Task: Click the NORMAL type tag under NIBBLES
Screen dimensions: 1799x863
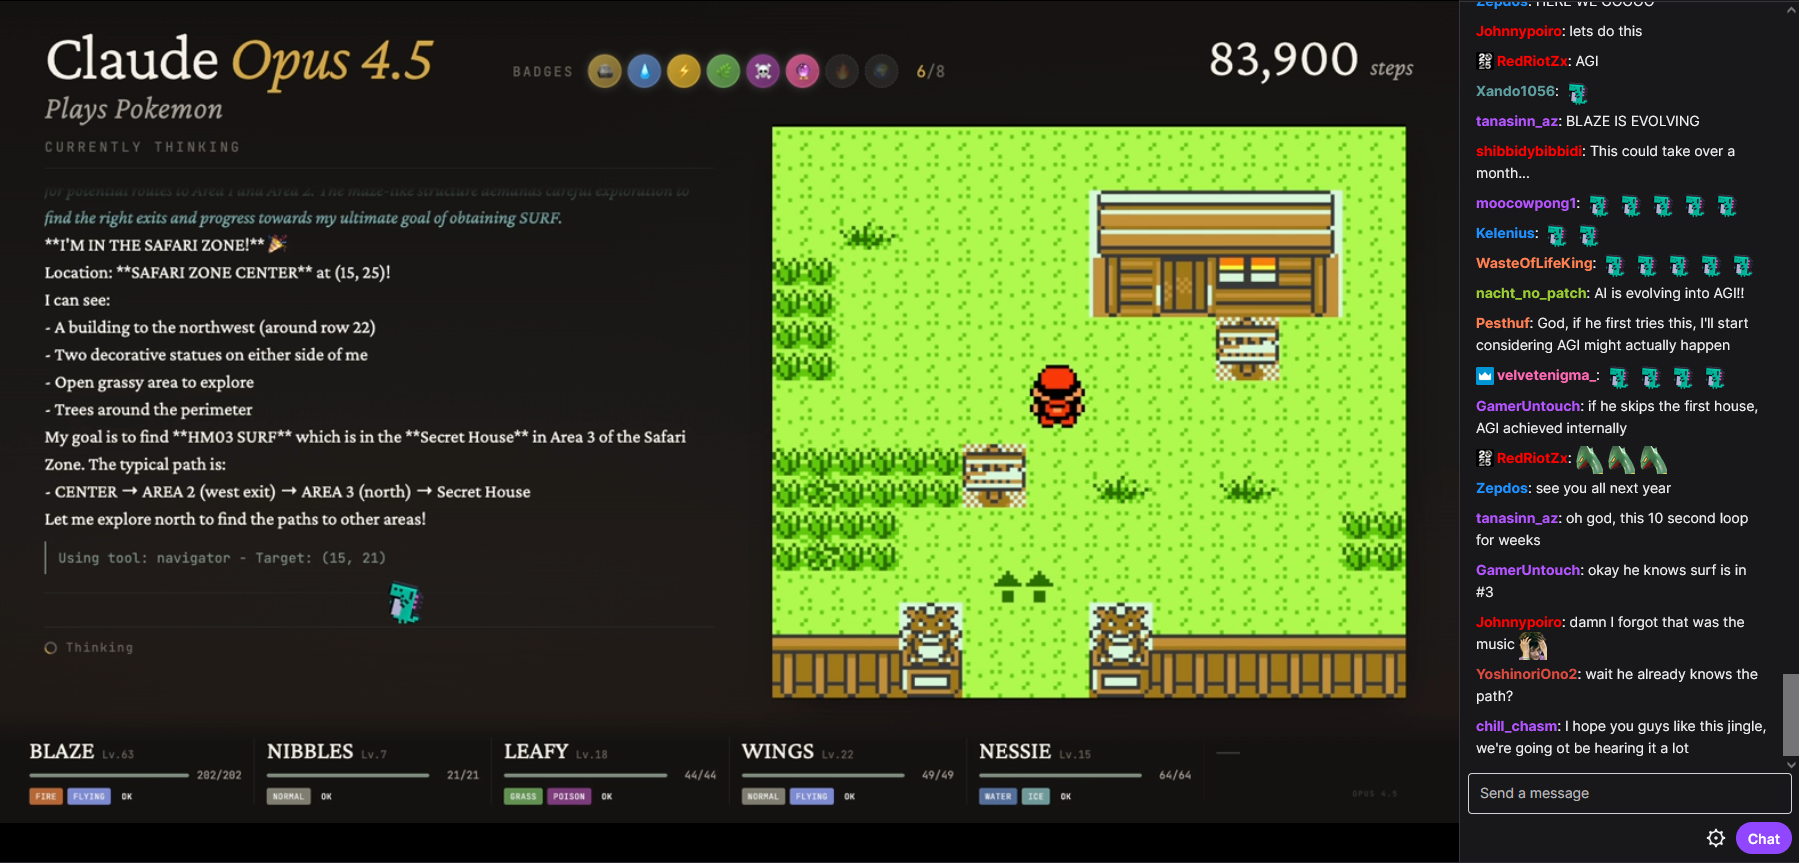Action: (x=288, y=796)
